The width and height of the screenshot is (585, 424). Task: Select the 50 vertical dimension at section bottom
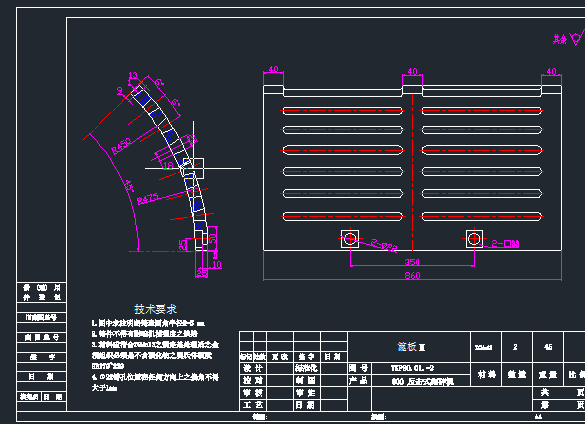pyautogui.click(x=212, y=238)
